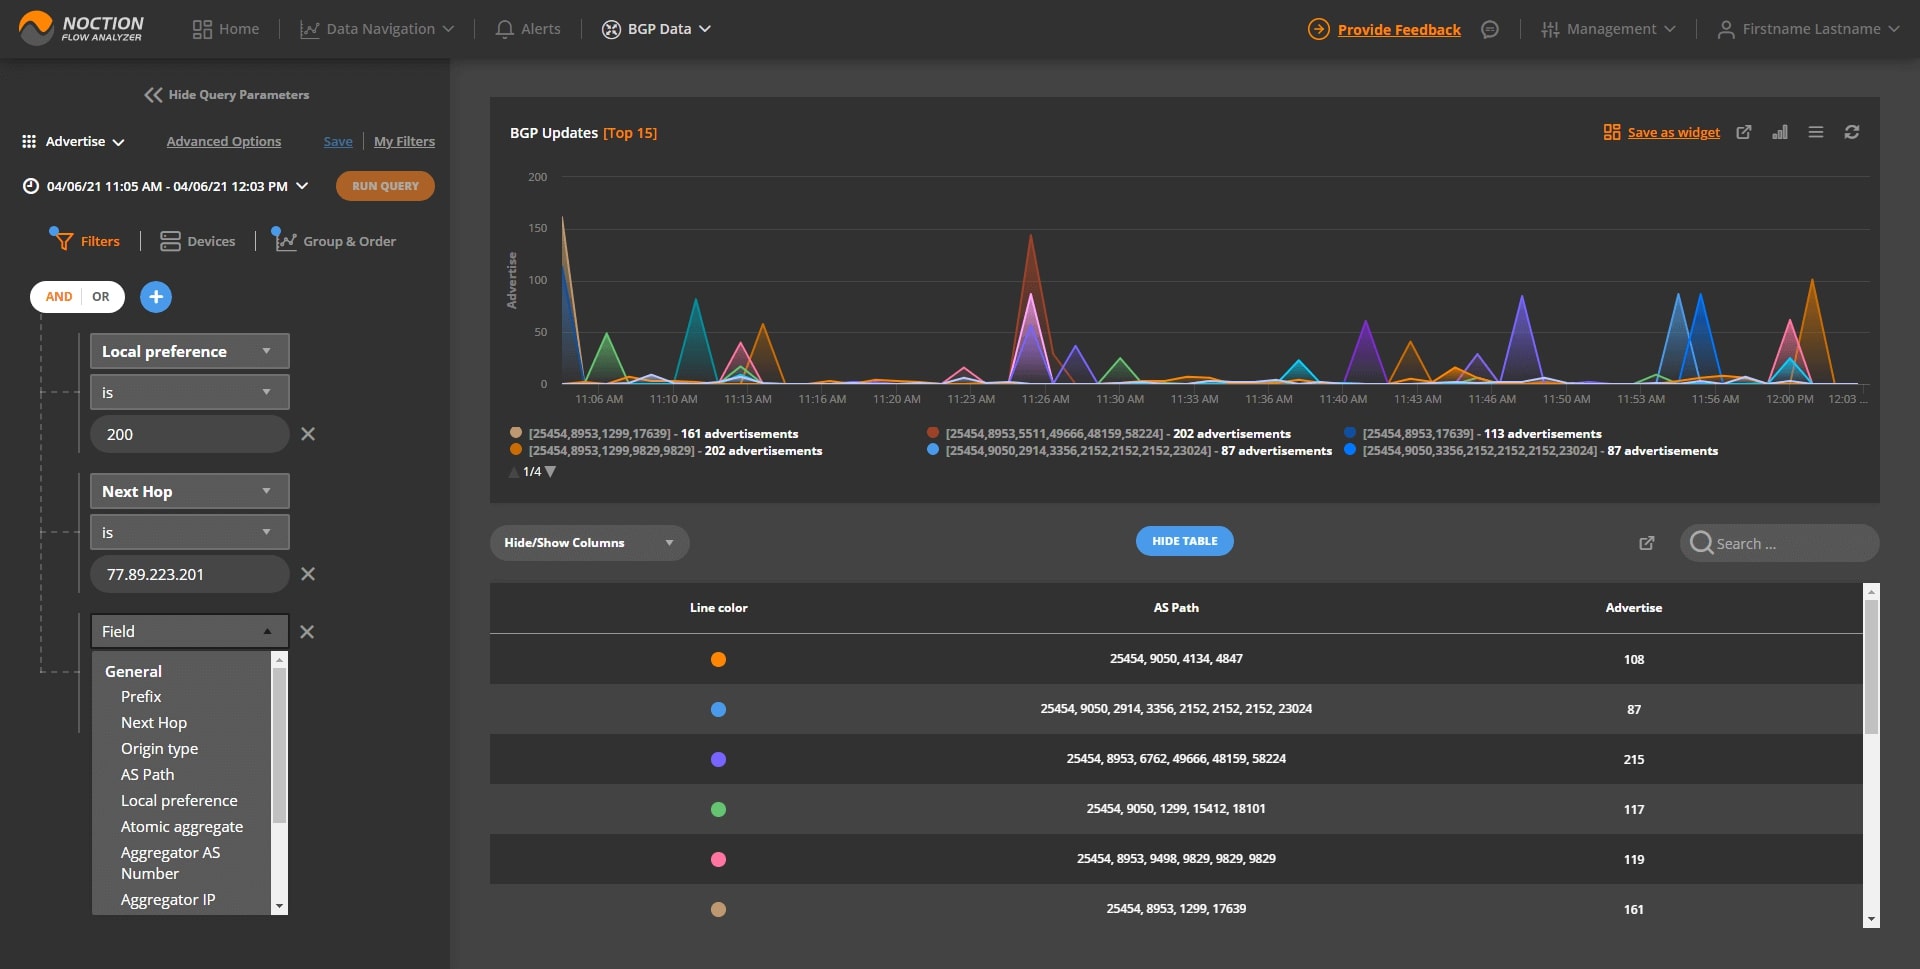Click inside the table Search field
This screenshot has height=969, width=1920.
[x=1790, y=543]
